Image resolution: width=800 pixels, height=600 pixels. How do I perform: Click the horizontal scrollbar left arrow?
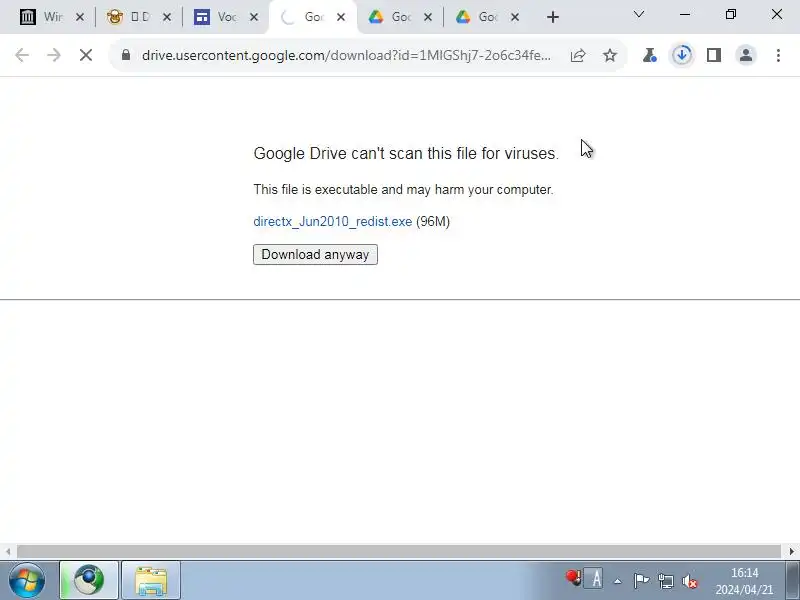(x=8, y=552)
